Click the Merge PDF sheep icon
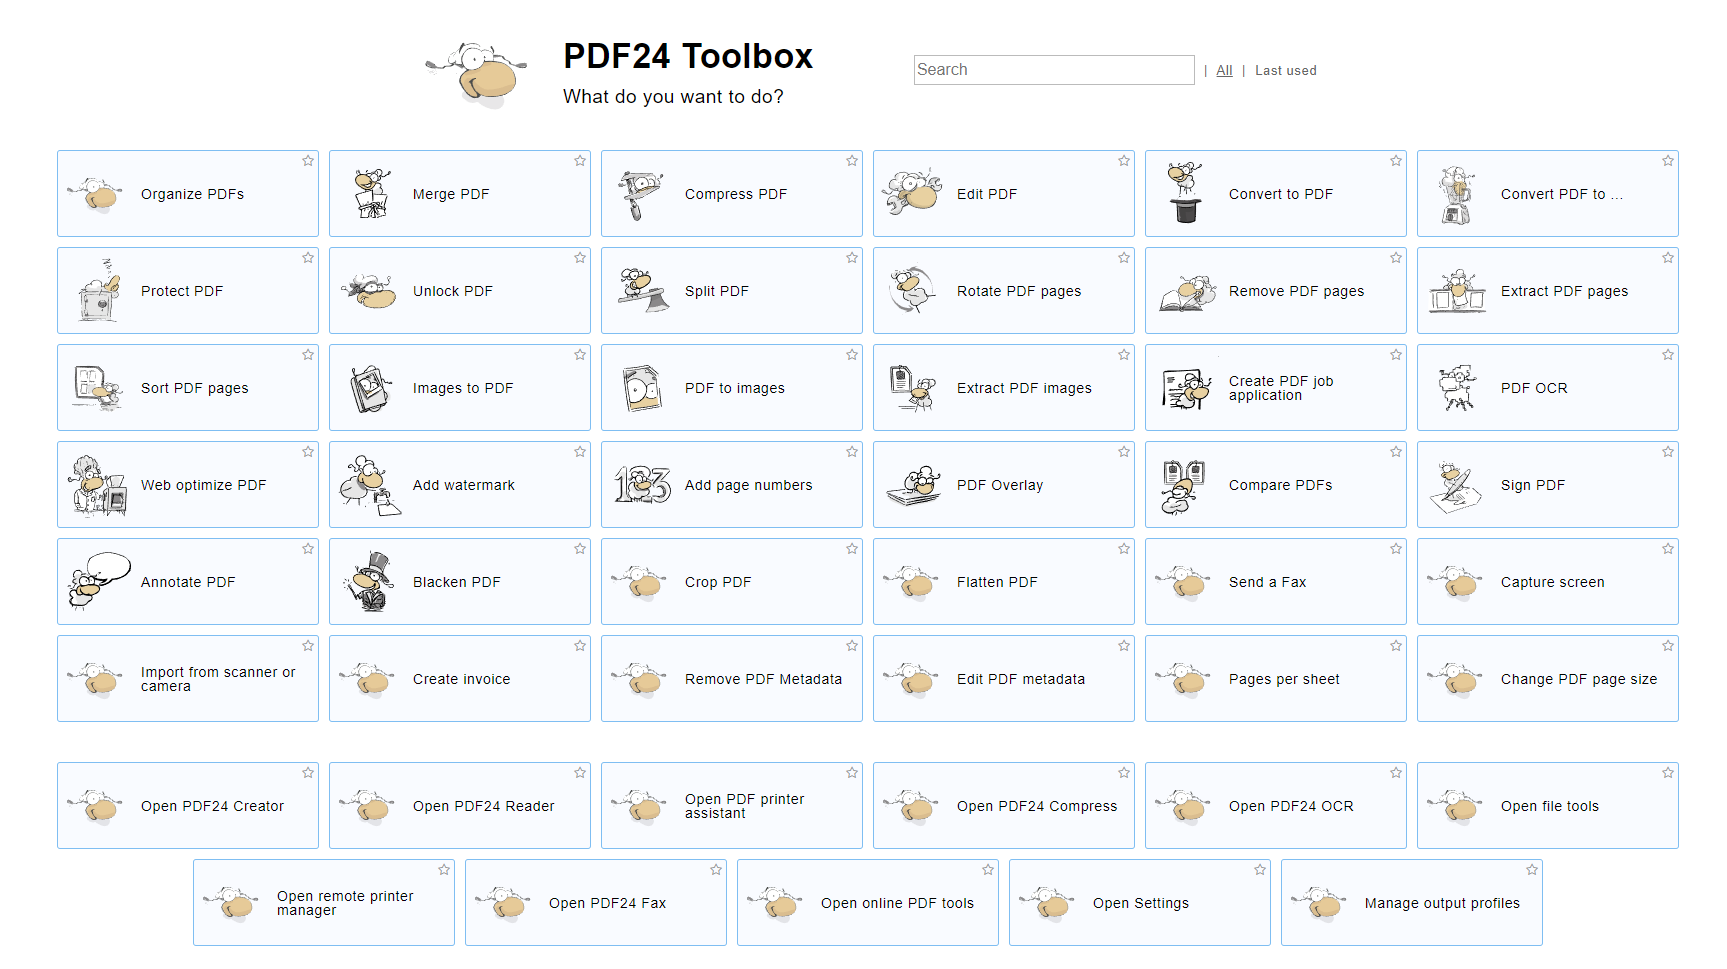Viewport: 1727px width, 969px height. (x=372, y=194)
